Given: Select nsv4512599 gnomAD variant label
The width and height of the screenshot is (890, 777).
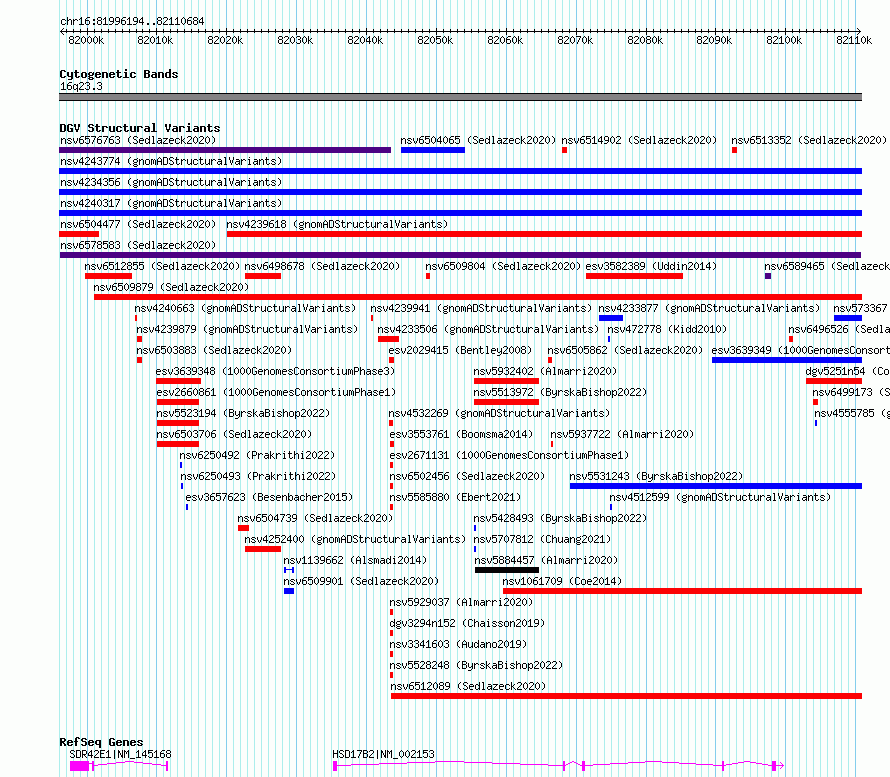Looking at the screenshot, I should pos(720,497).
